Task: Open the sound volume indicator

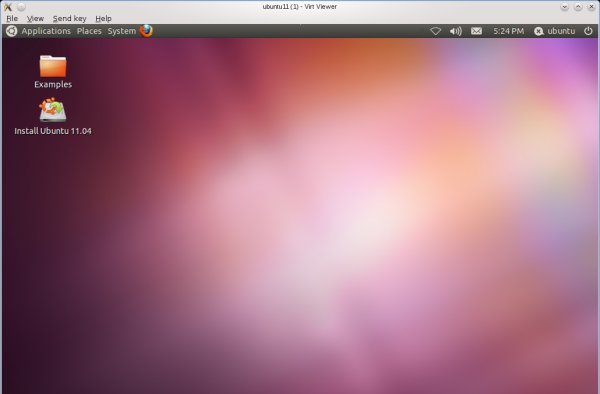Action: (455, 31)
